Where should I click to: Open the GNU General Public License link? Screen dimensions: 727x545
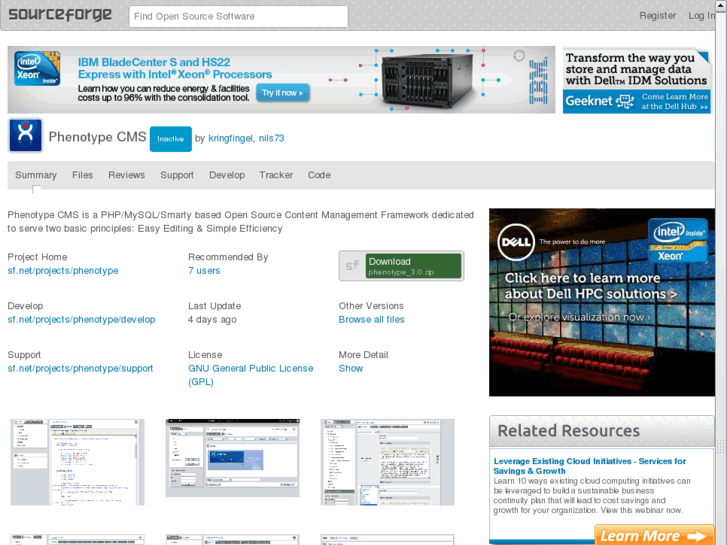[250, 375]
